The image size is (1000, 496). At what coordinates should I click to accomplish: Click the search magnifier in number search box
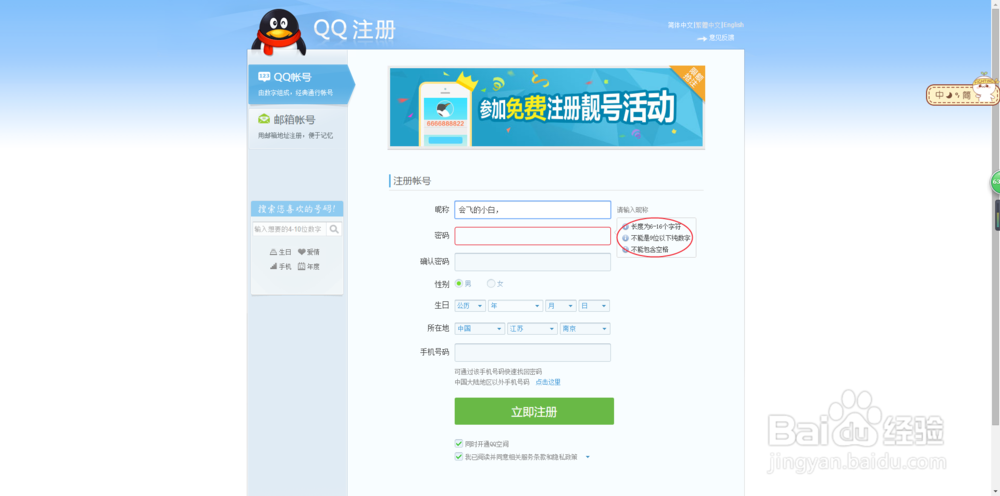point(334,229)
